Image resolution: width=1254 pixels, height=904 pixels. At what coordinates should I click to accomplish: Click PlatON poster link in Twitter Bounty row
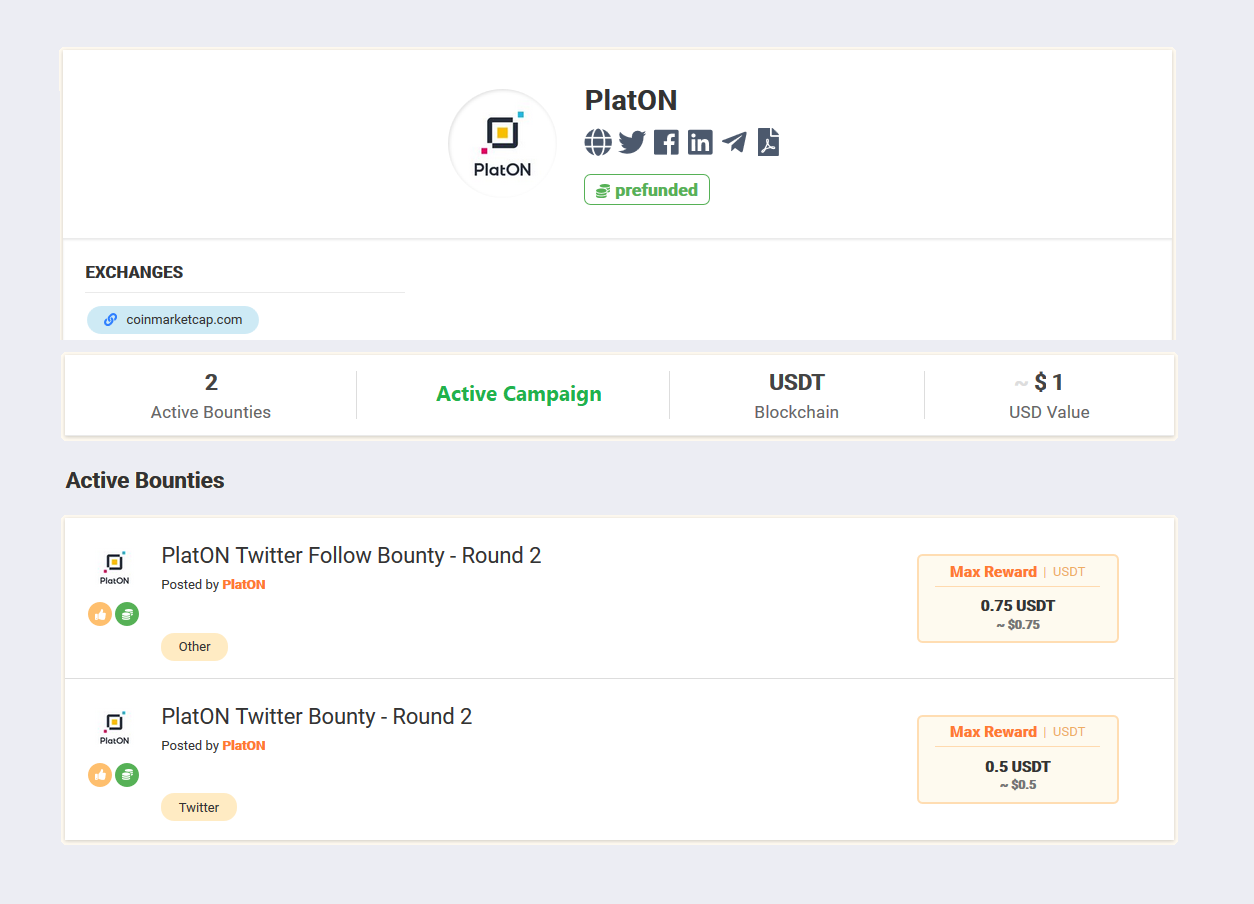point(244,746)
